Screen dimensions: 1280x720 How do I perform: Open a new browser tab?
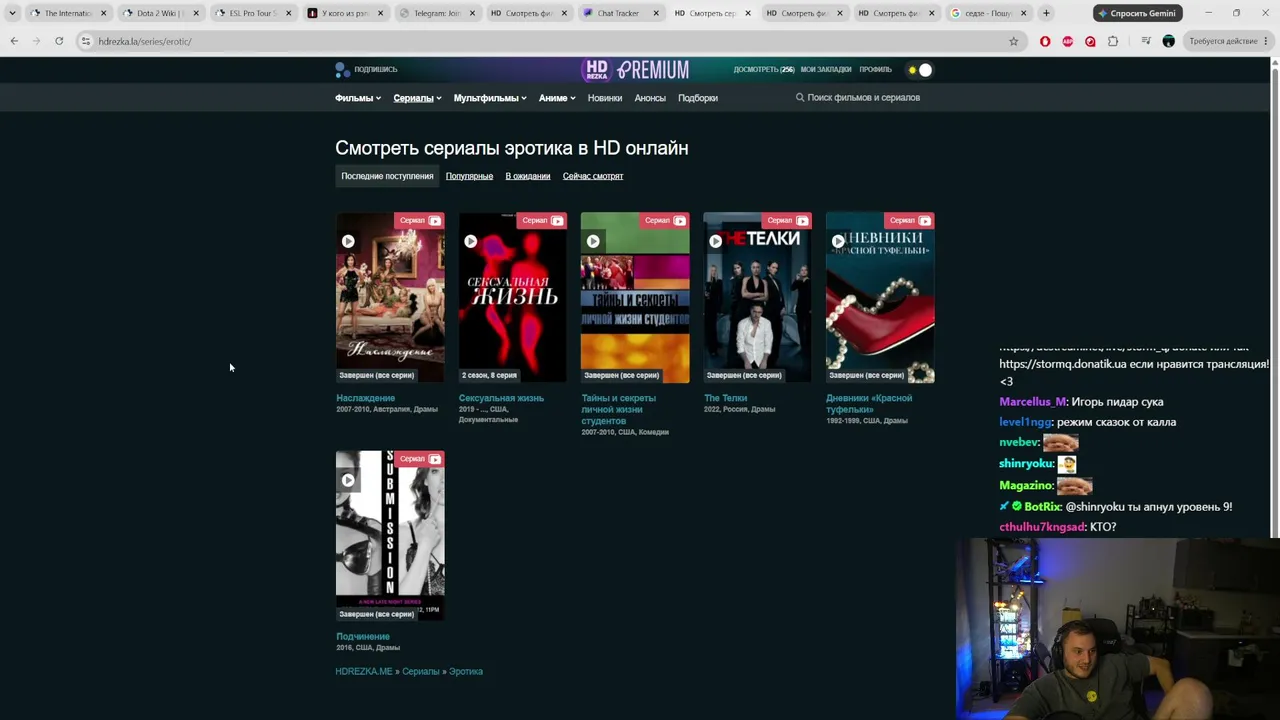[1046, 13]
